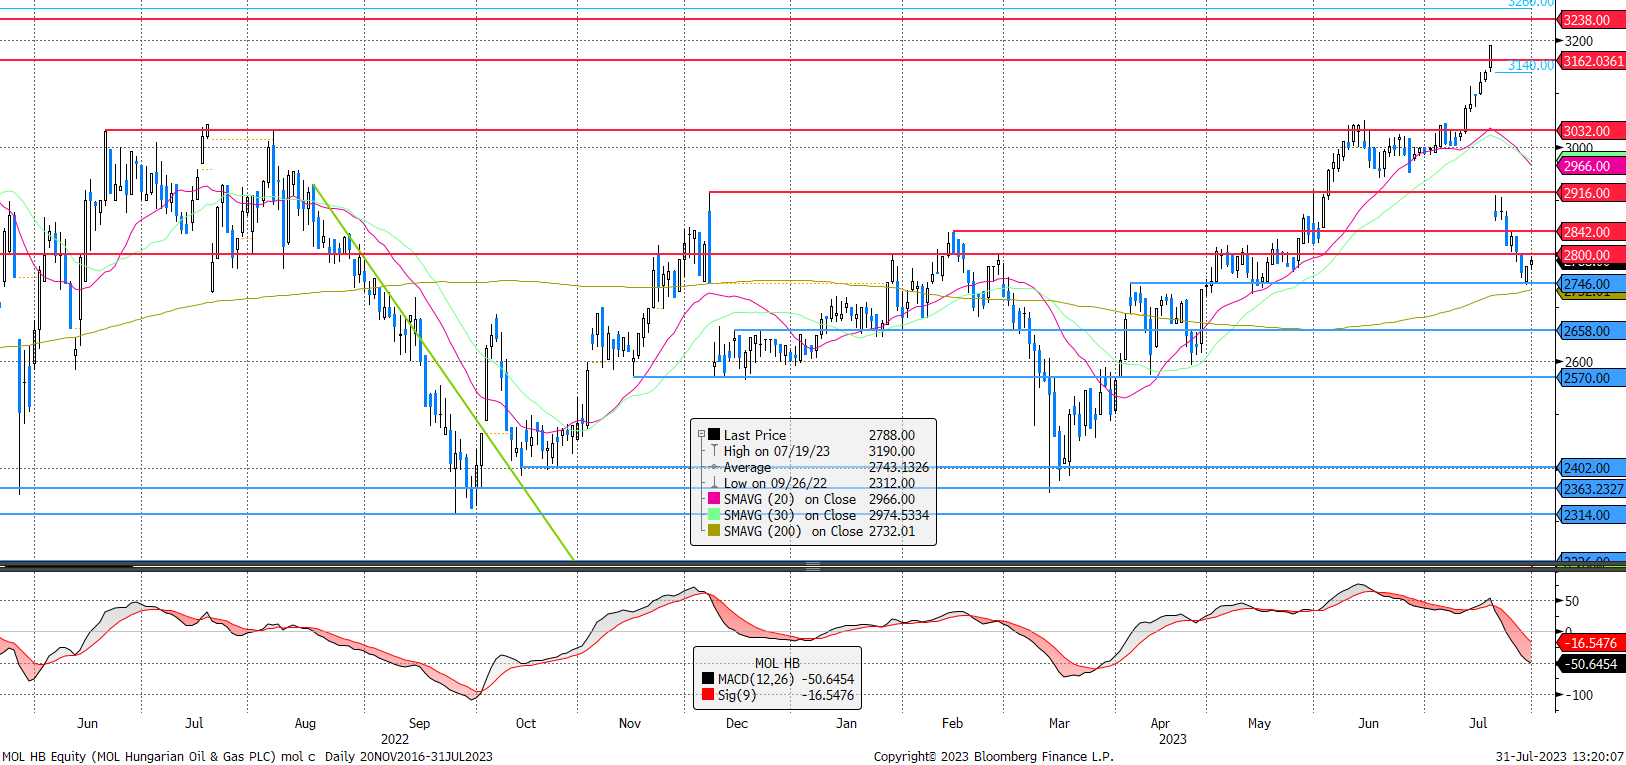The width and height of the screenshot is (1626, 765).
Task: Click the Low marker icon in legend
Action: tap(714, 482)
